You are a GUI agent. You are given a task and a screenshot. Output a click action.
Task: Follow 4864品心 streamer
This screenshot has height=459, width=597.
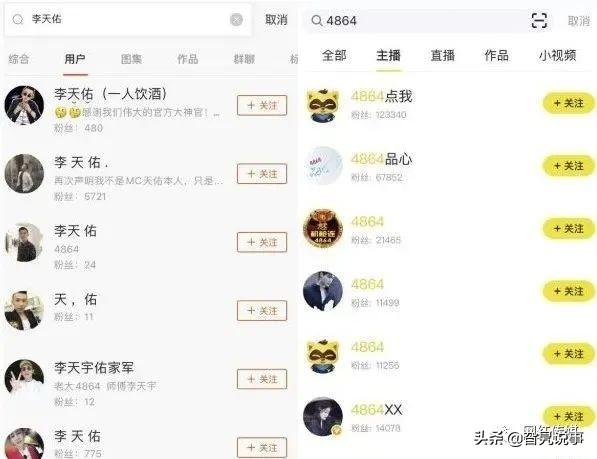point(568,166)
